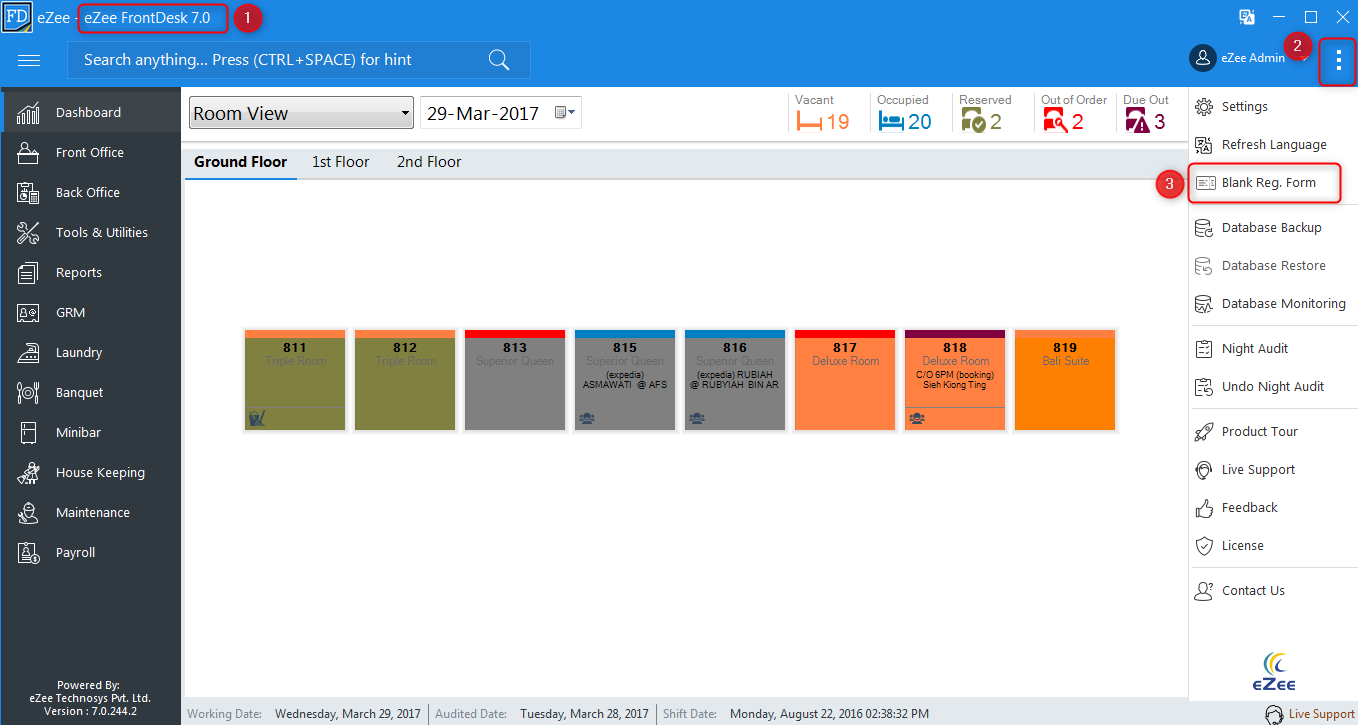Viewport: 1358px width, 725px height.
Task: Click the Occupied rooms bed icon
Action: click(x=891, y=121)
